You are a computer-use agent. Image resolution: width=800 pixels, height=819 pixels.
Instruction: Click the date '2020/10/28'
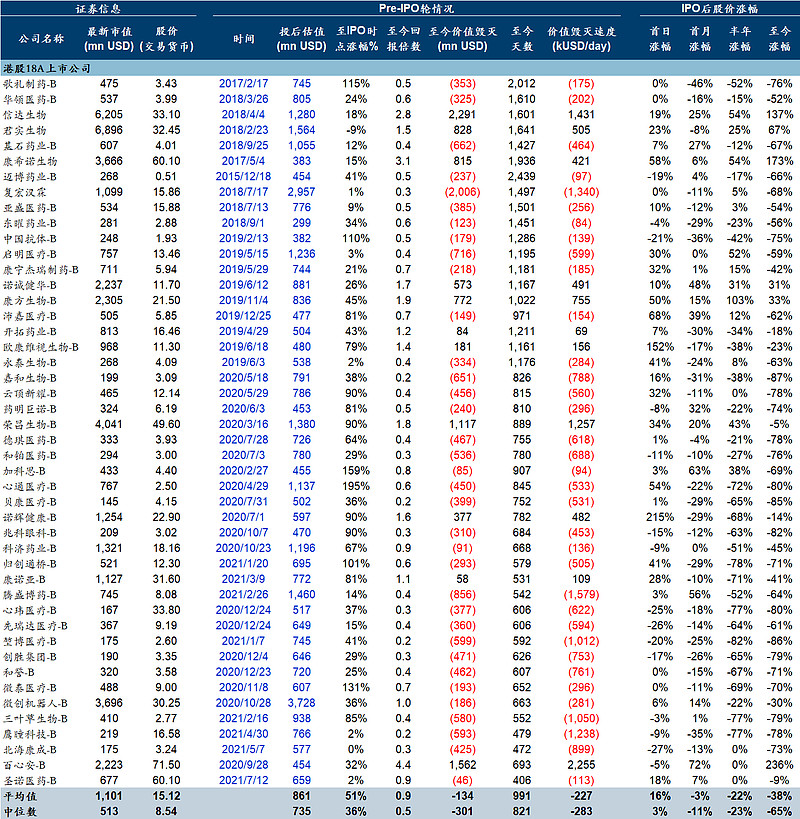[243, 703]
